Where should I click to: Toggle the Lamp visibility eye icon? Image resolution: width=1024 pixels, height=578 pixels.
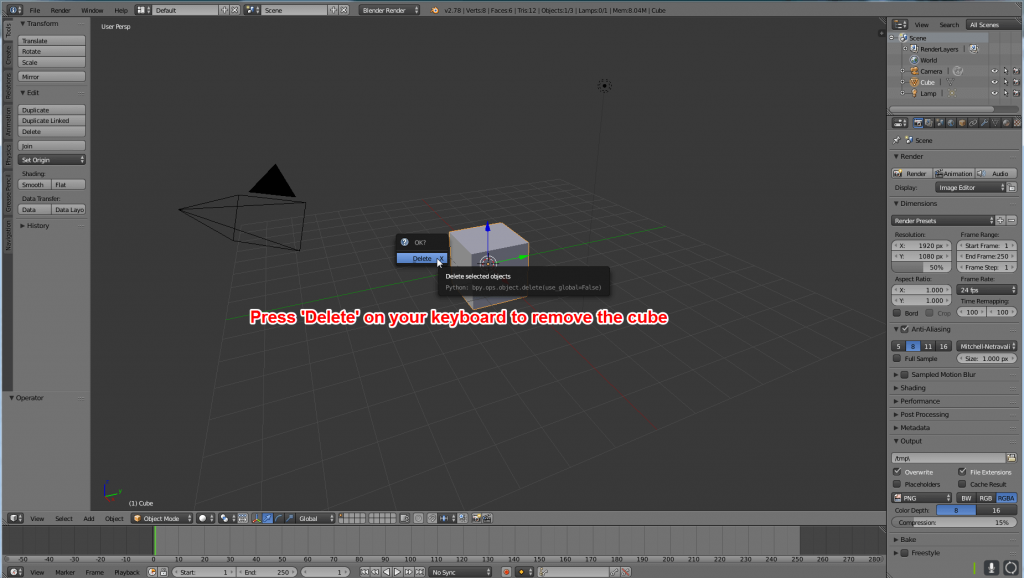click(x=994, y=93)
